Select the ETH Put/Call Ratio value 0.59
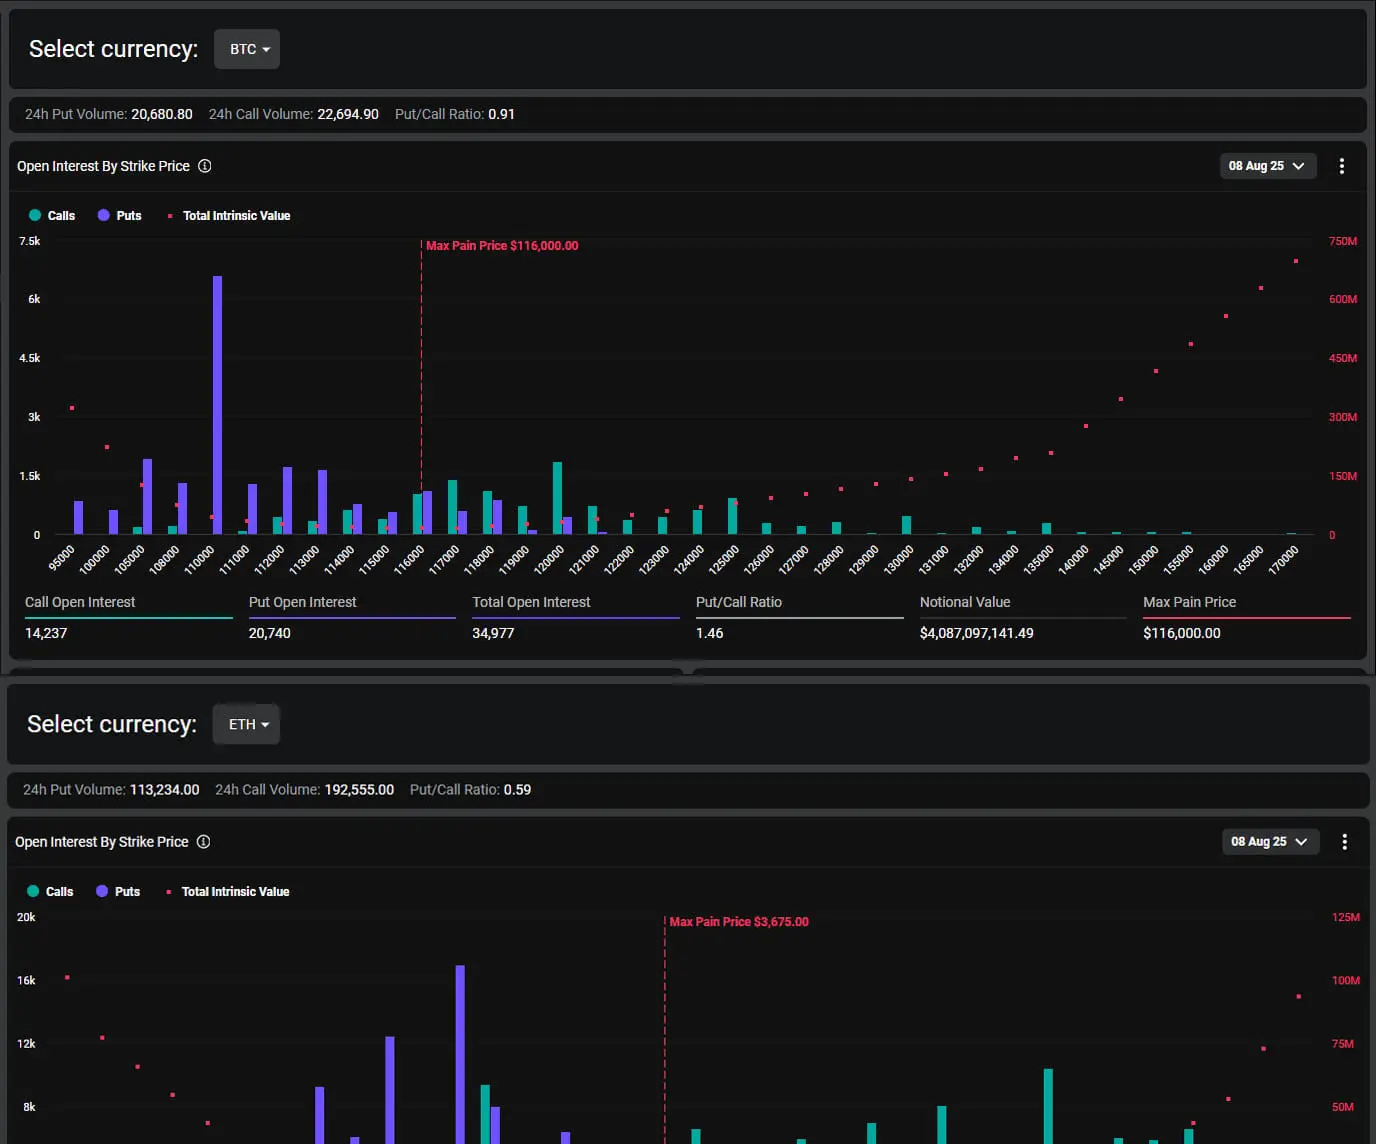The image size is (1376, 1144). tap(517, 790)
